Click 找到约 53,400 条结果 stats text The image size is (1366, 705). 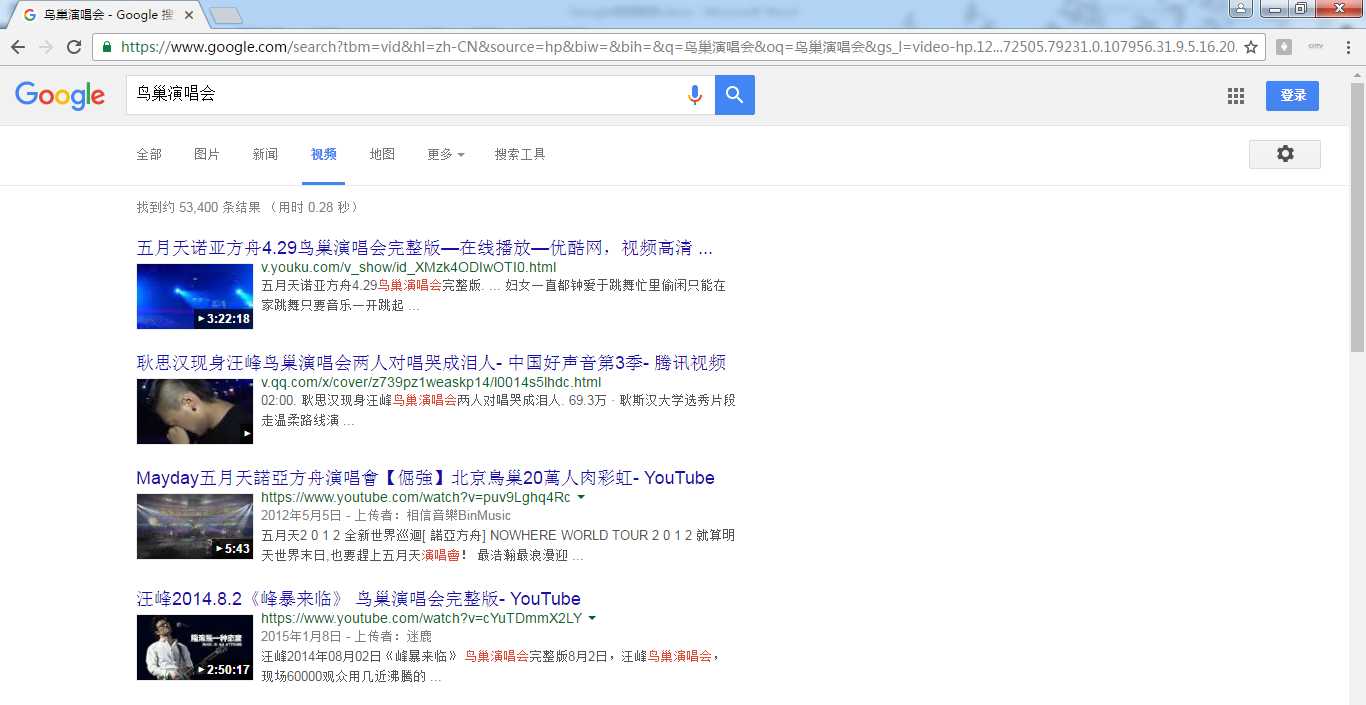click(199, 207)
